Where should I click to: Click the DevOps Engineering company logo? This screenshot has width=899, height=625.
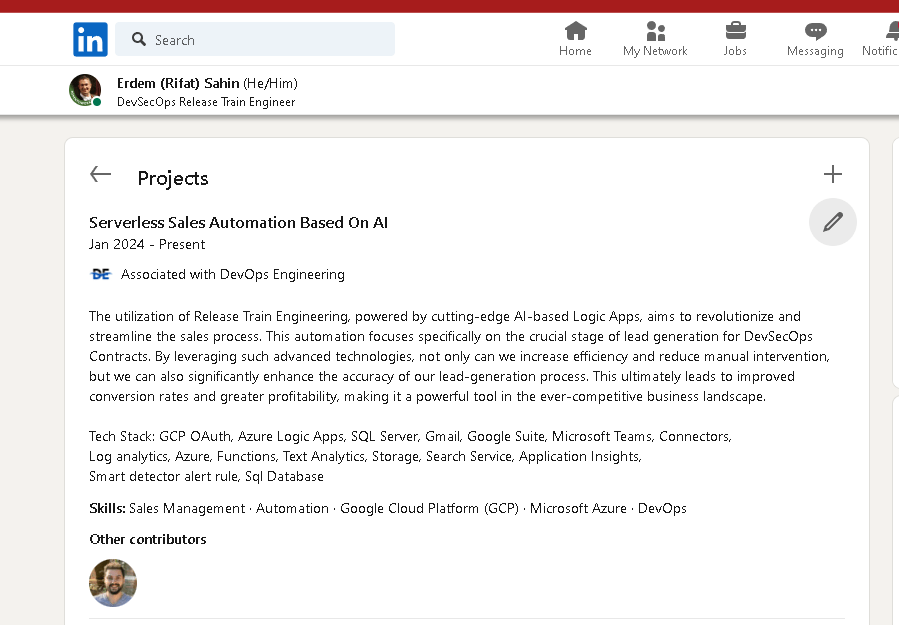click(x=101, y=274)
